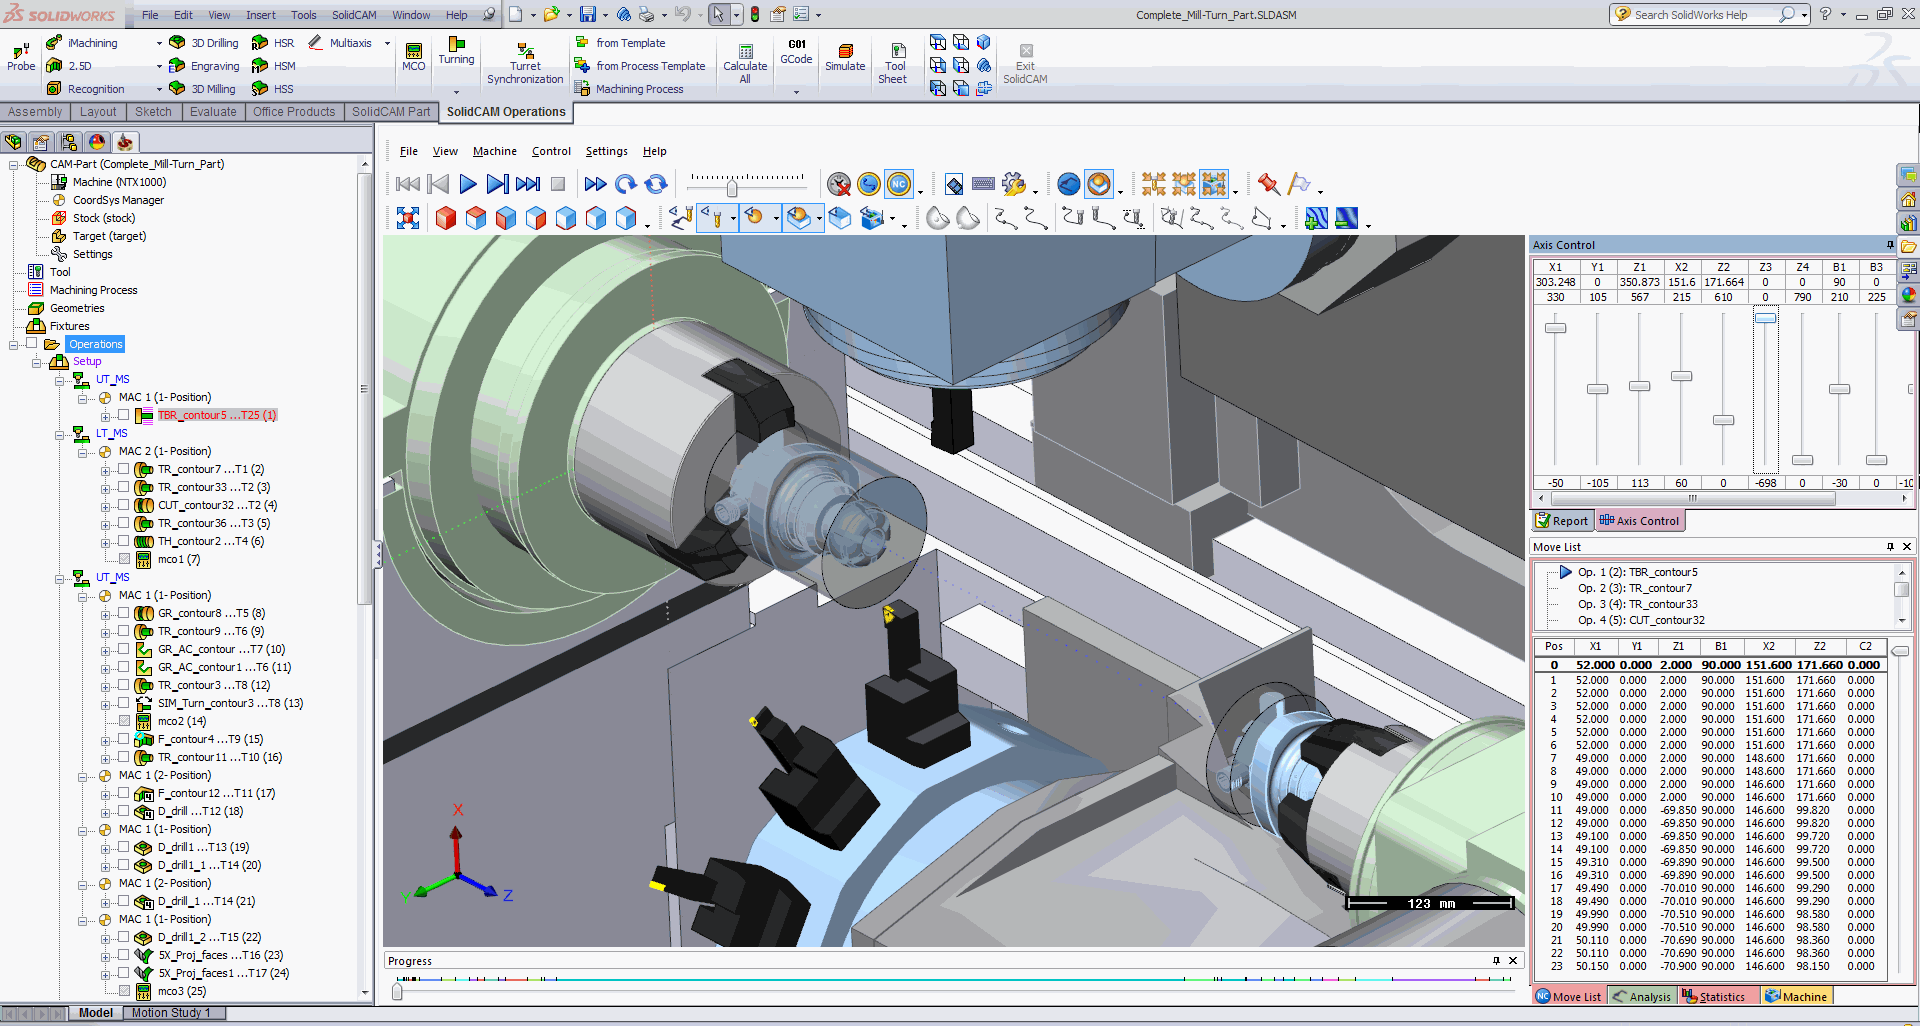Screen dimensions: 1920x1026
Task: Click the Play simulation button
Action: pyautogui.click(x=467, y=184)
